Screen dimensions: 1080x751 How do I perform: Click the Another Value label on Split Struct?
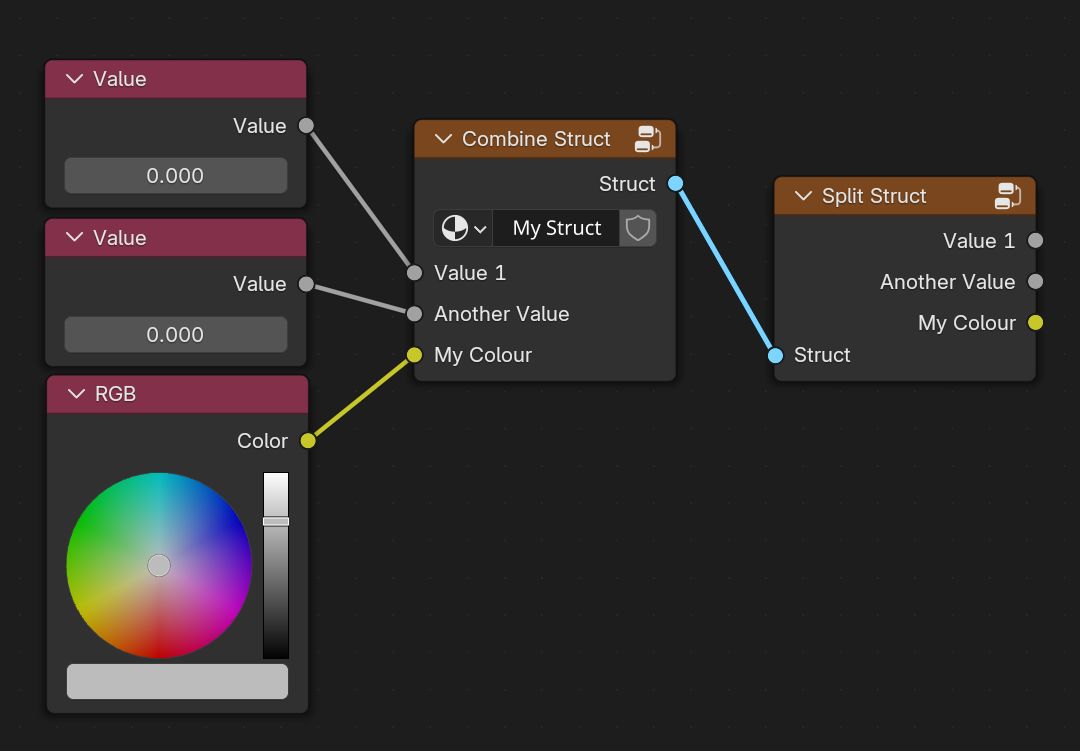click(x=947, y=282)
